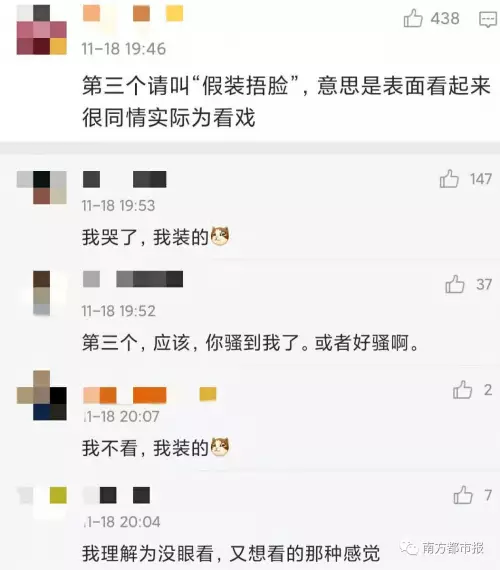Tap cat emoji after 我不看，我装的
Image resolution: width=500 pixels, height=570 pixels.
pyautogui.click(x=220, y=447)
